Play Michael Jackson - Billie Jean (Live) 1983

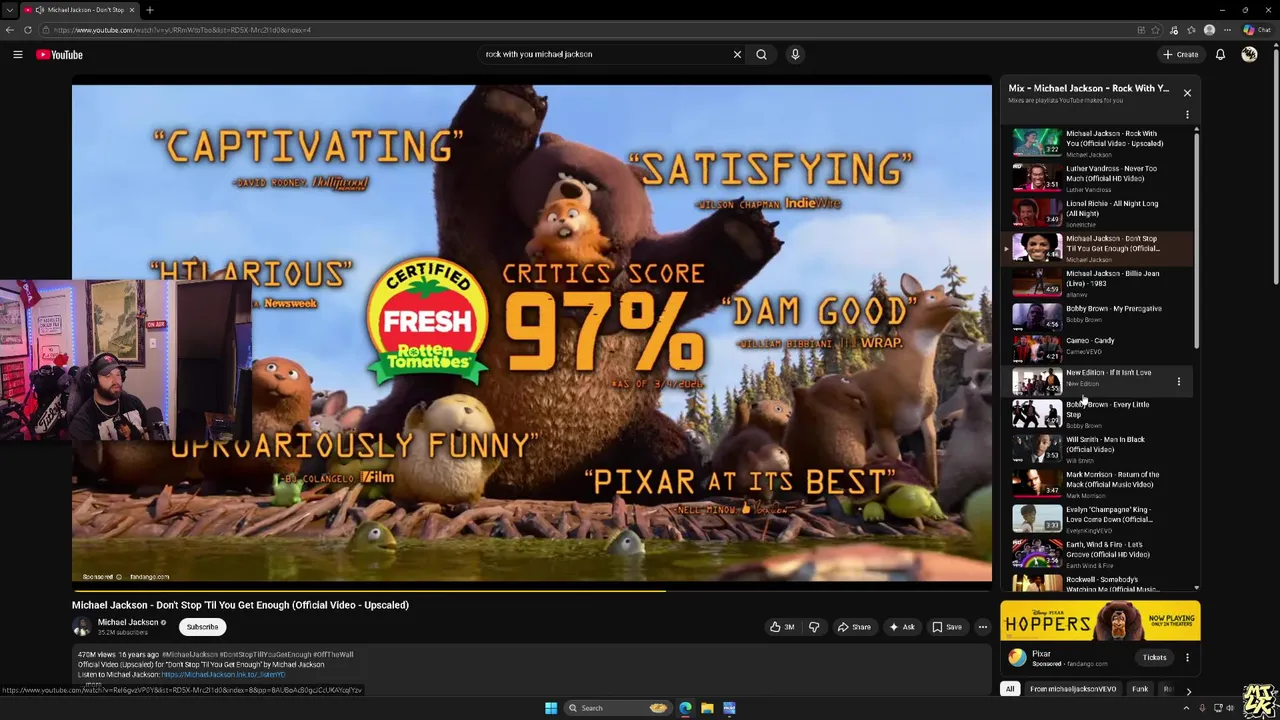point(1100,282)
